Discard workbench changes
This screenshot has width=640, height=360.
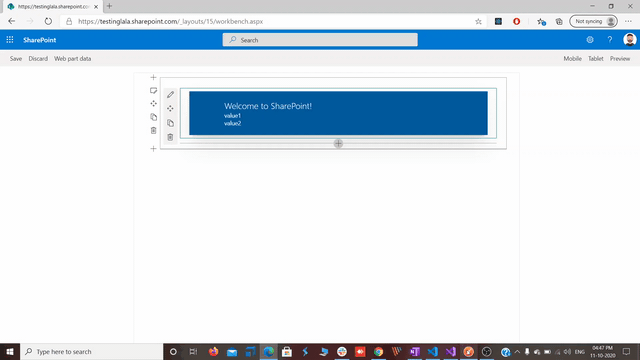click(x=38, y=59)
